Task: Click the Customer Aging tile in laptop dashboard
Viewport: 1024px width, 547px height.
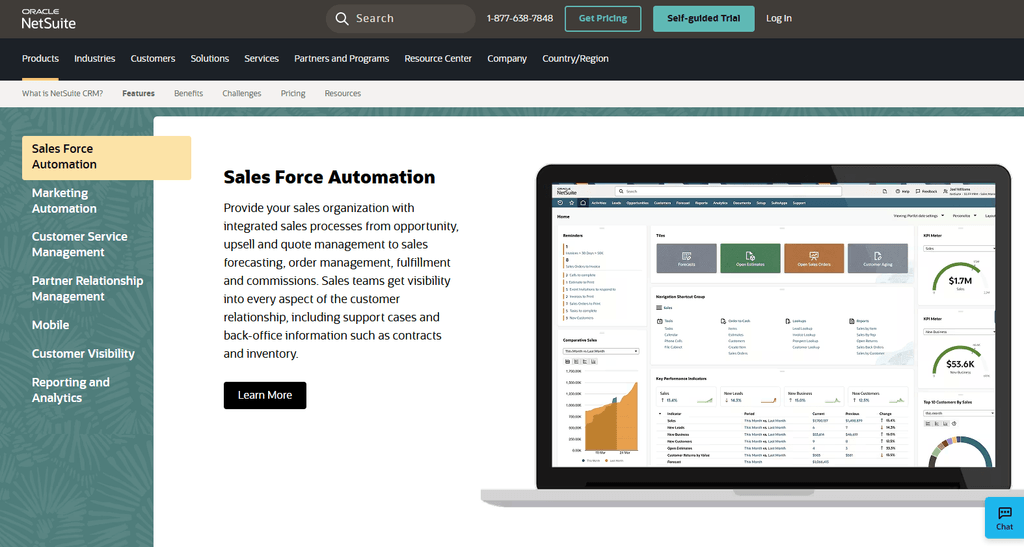Action: tap(878, 258)
